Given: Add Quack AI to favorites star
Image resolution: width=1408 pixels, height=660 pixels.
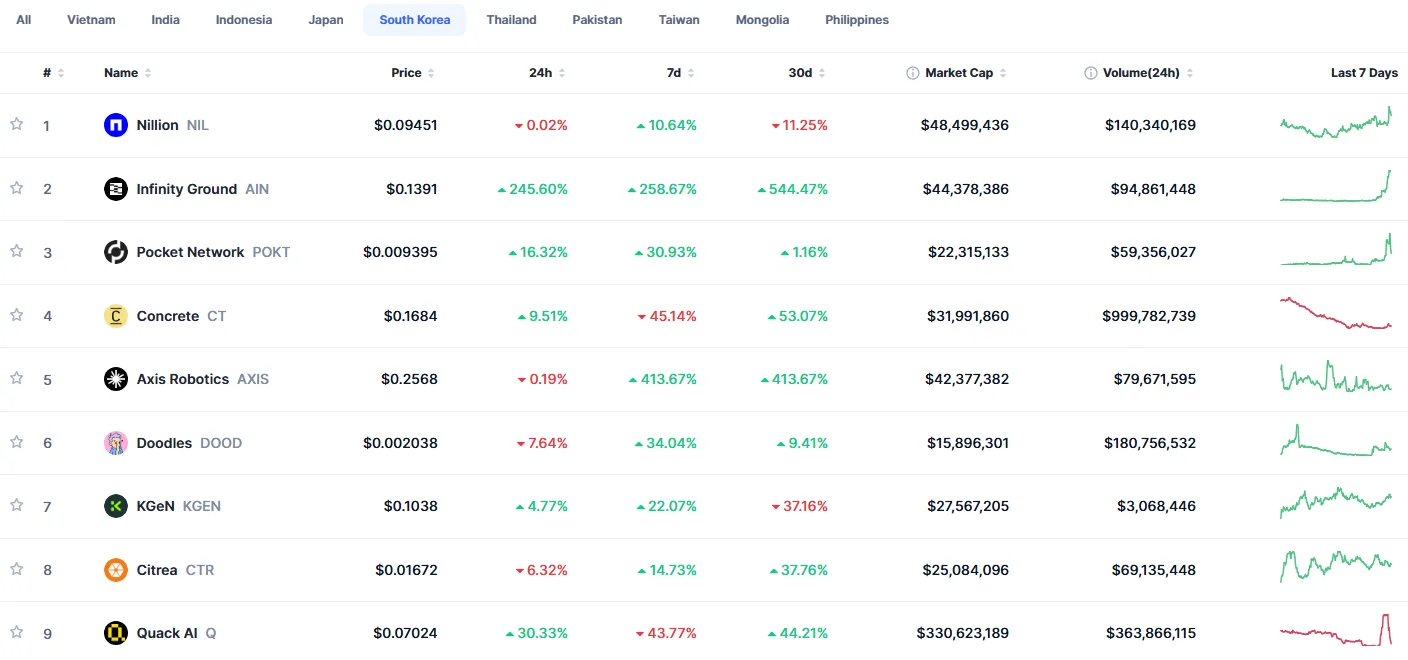Looking at the screenshot, I should (16, 632).
